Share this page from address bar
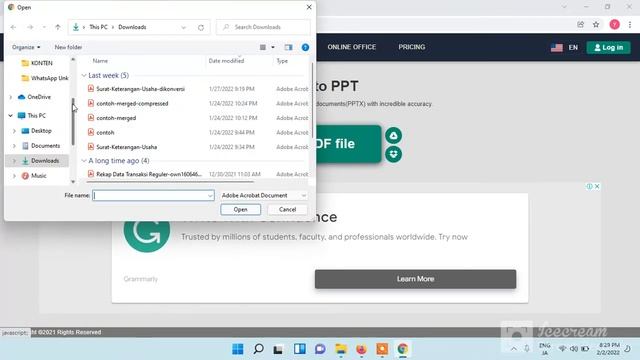The height and width of the screenshot is (360, 640). click(580, 24)
